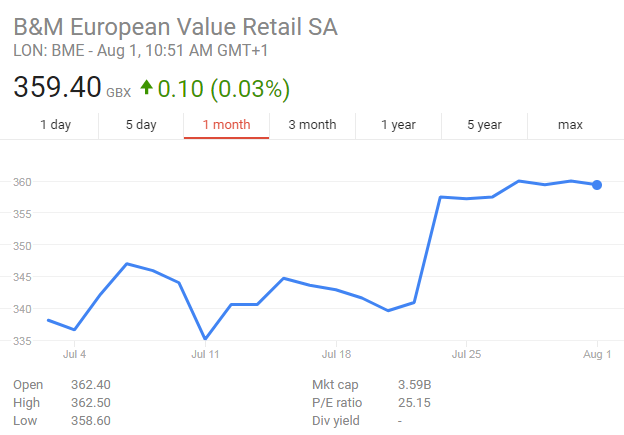
Task: Select the 1 month range tab
Action: click(x=226, y=125)
